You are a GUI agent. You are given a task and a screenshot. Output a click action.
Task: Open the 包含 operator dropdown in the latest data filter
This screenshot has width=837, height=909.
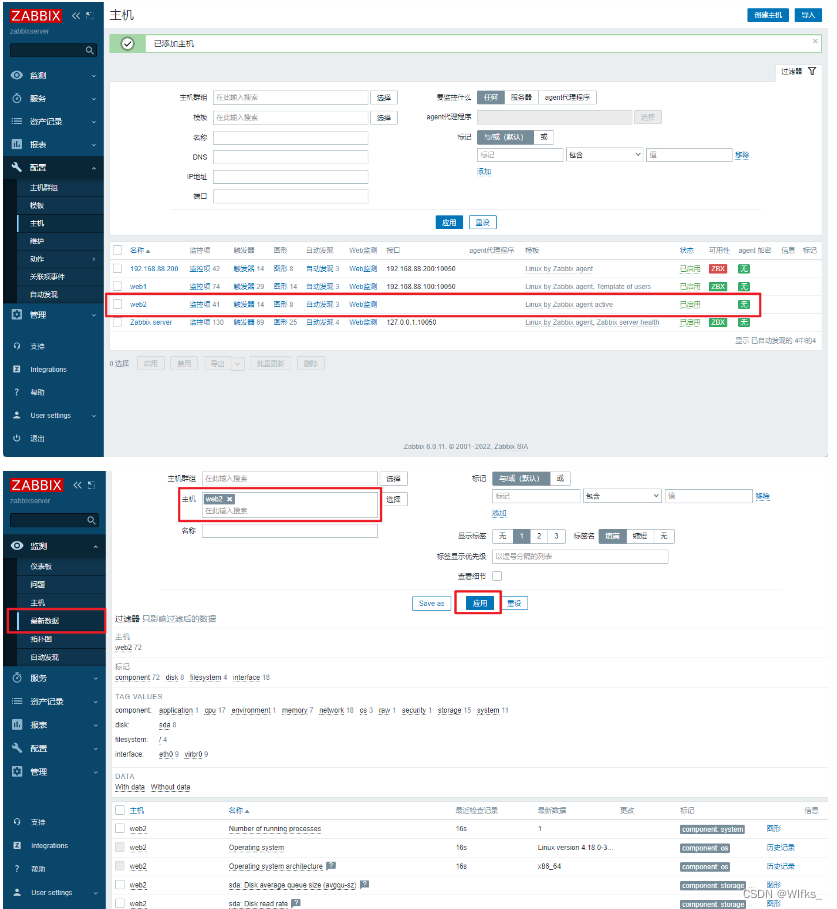coord(622,496)
